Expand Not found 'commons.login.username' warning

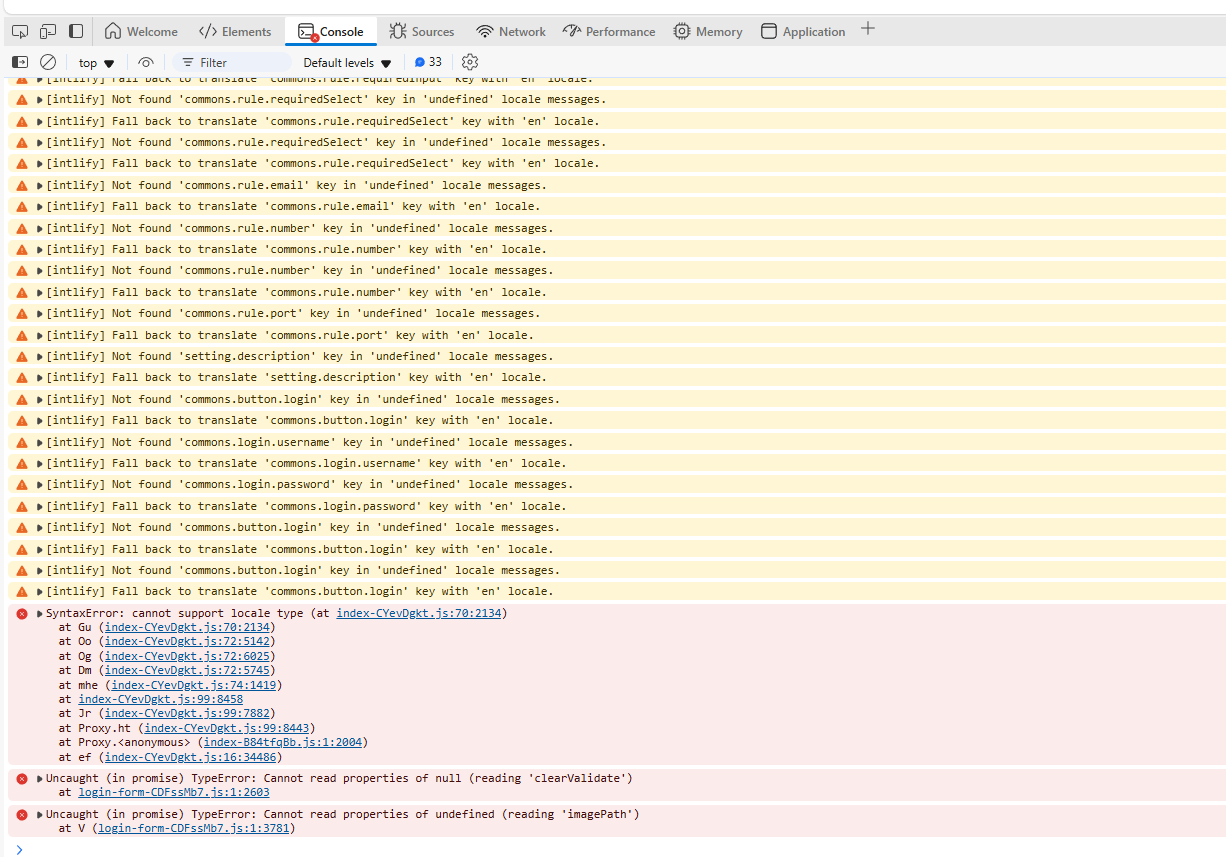tap(40, 442)
